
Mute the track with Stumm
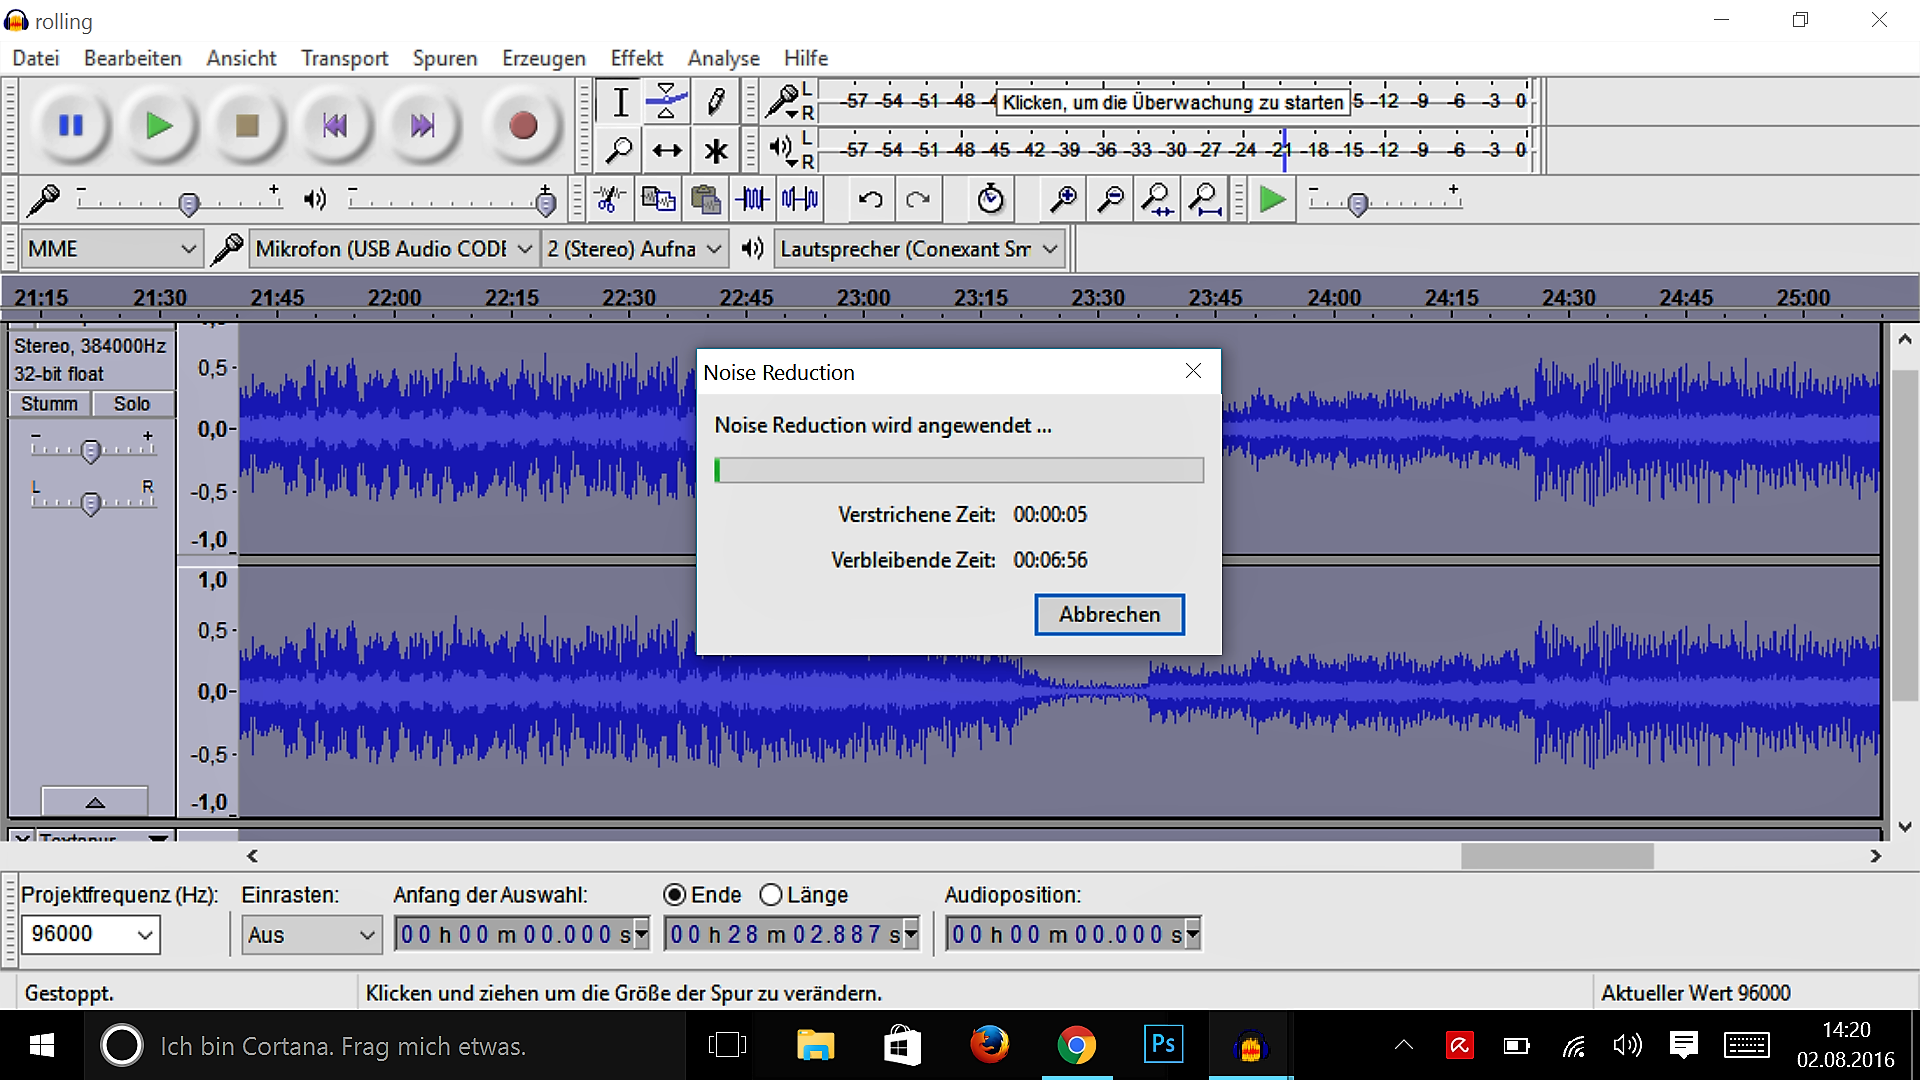click(x=49, y=404)
